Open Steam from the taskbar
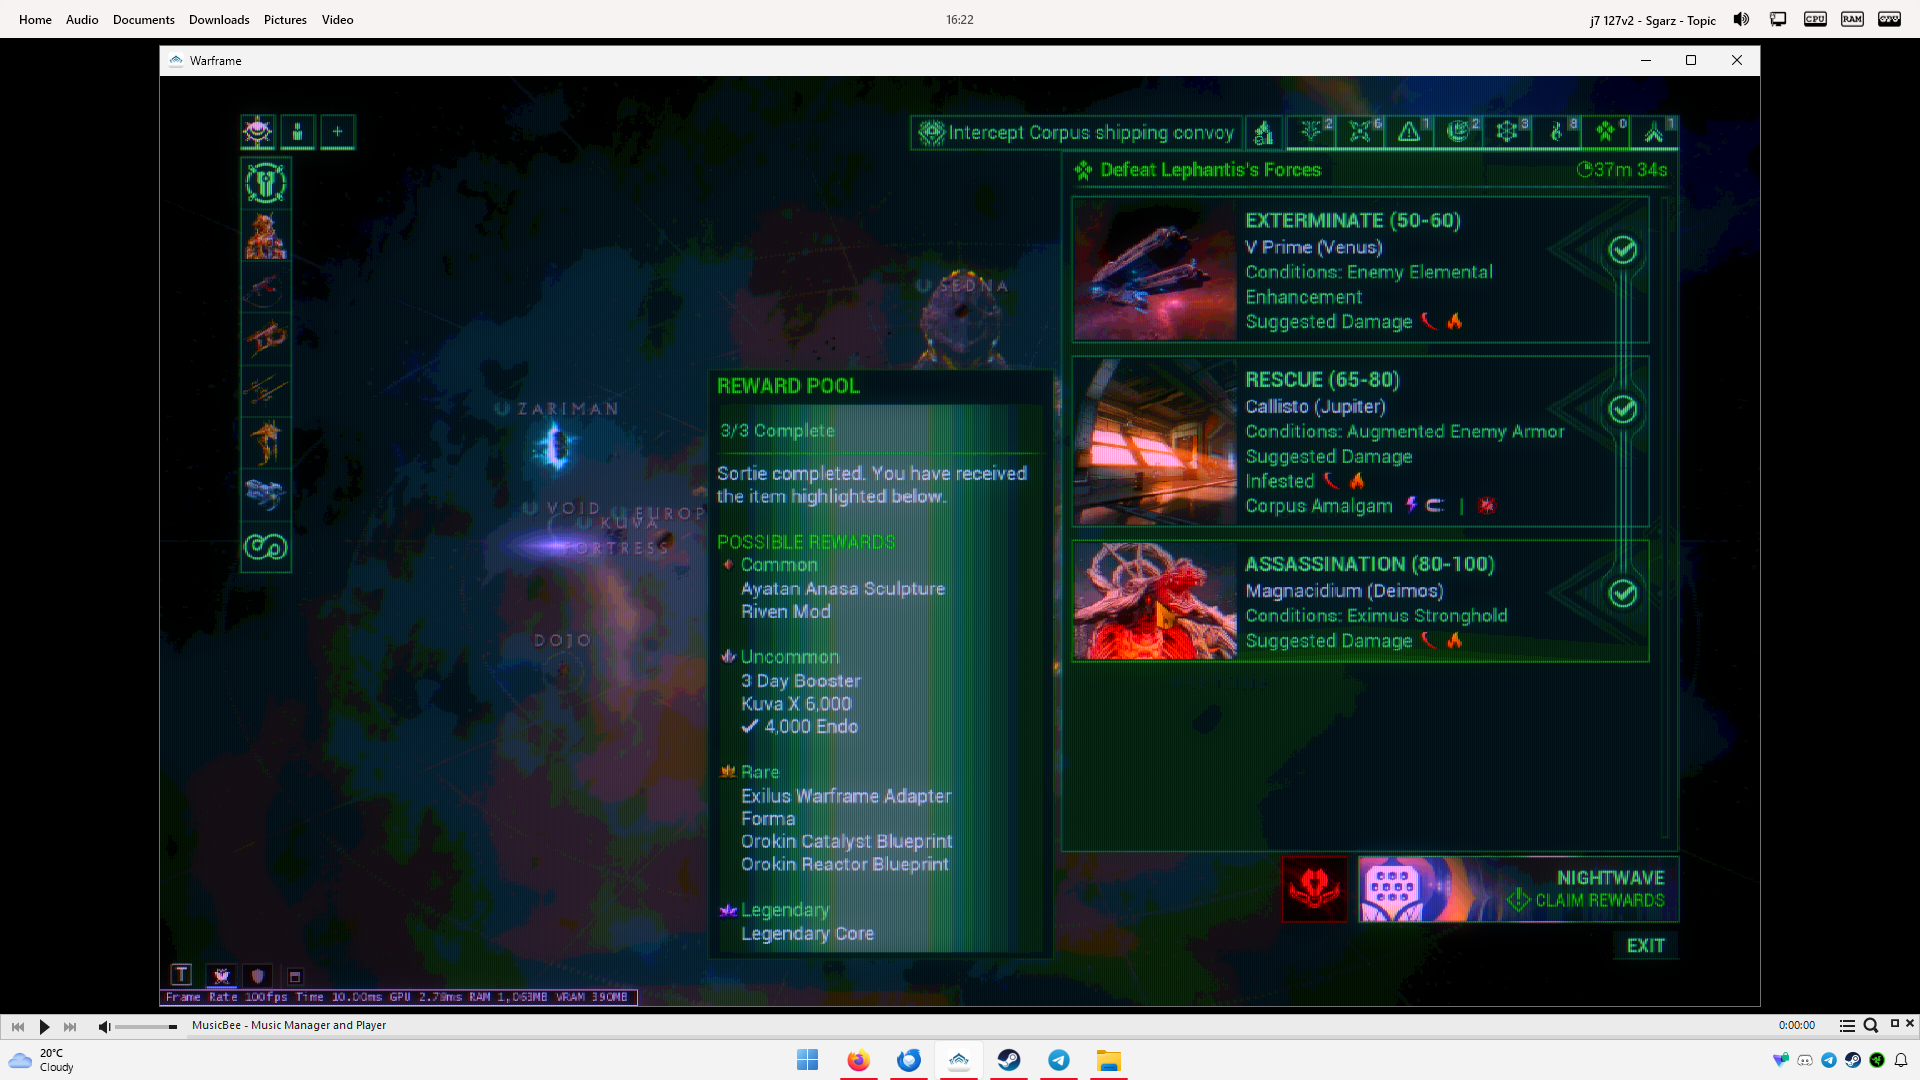 1008,1060
